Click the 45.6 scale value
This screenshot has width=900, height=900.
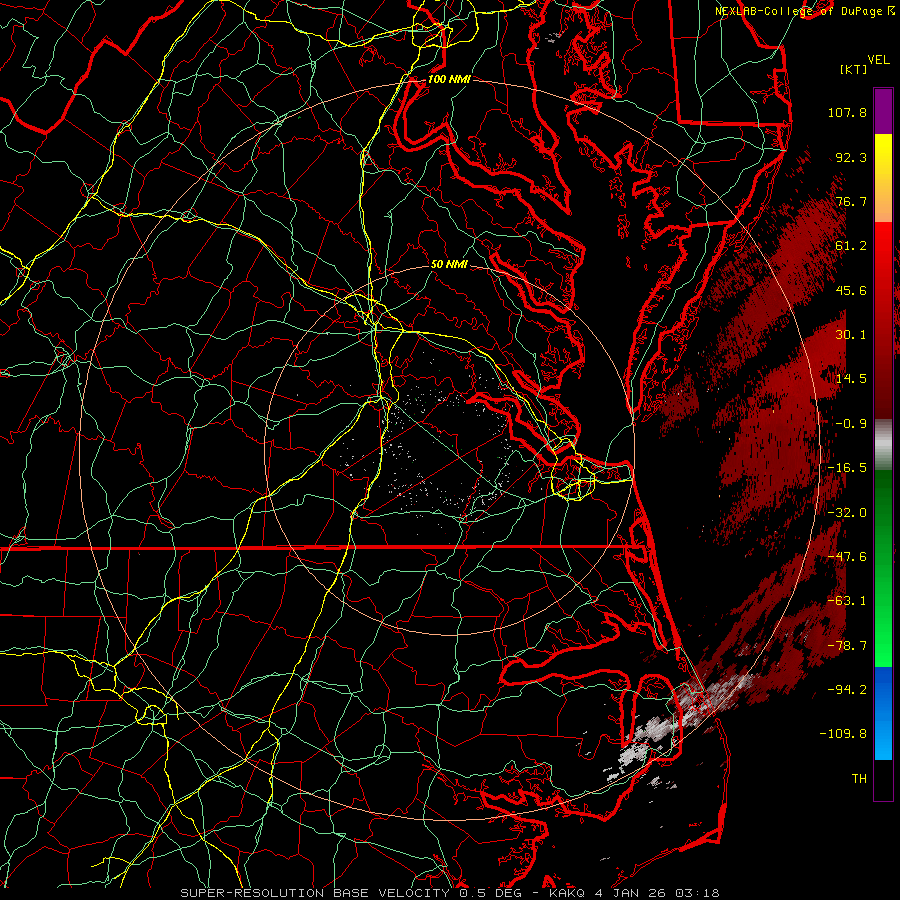coord(851,290)
